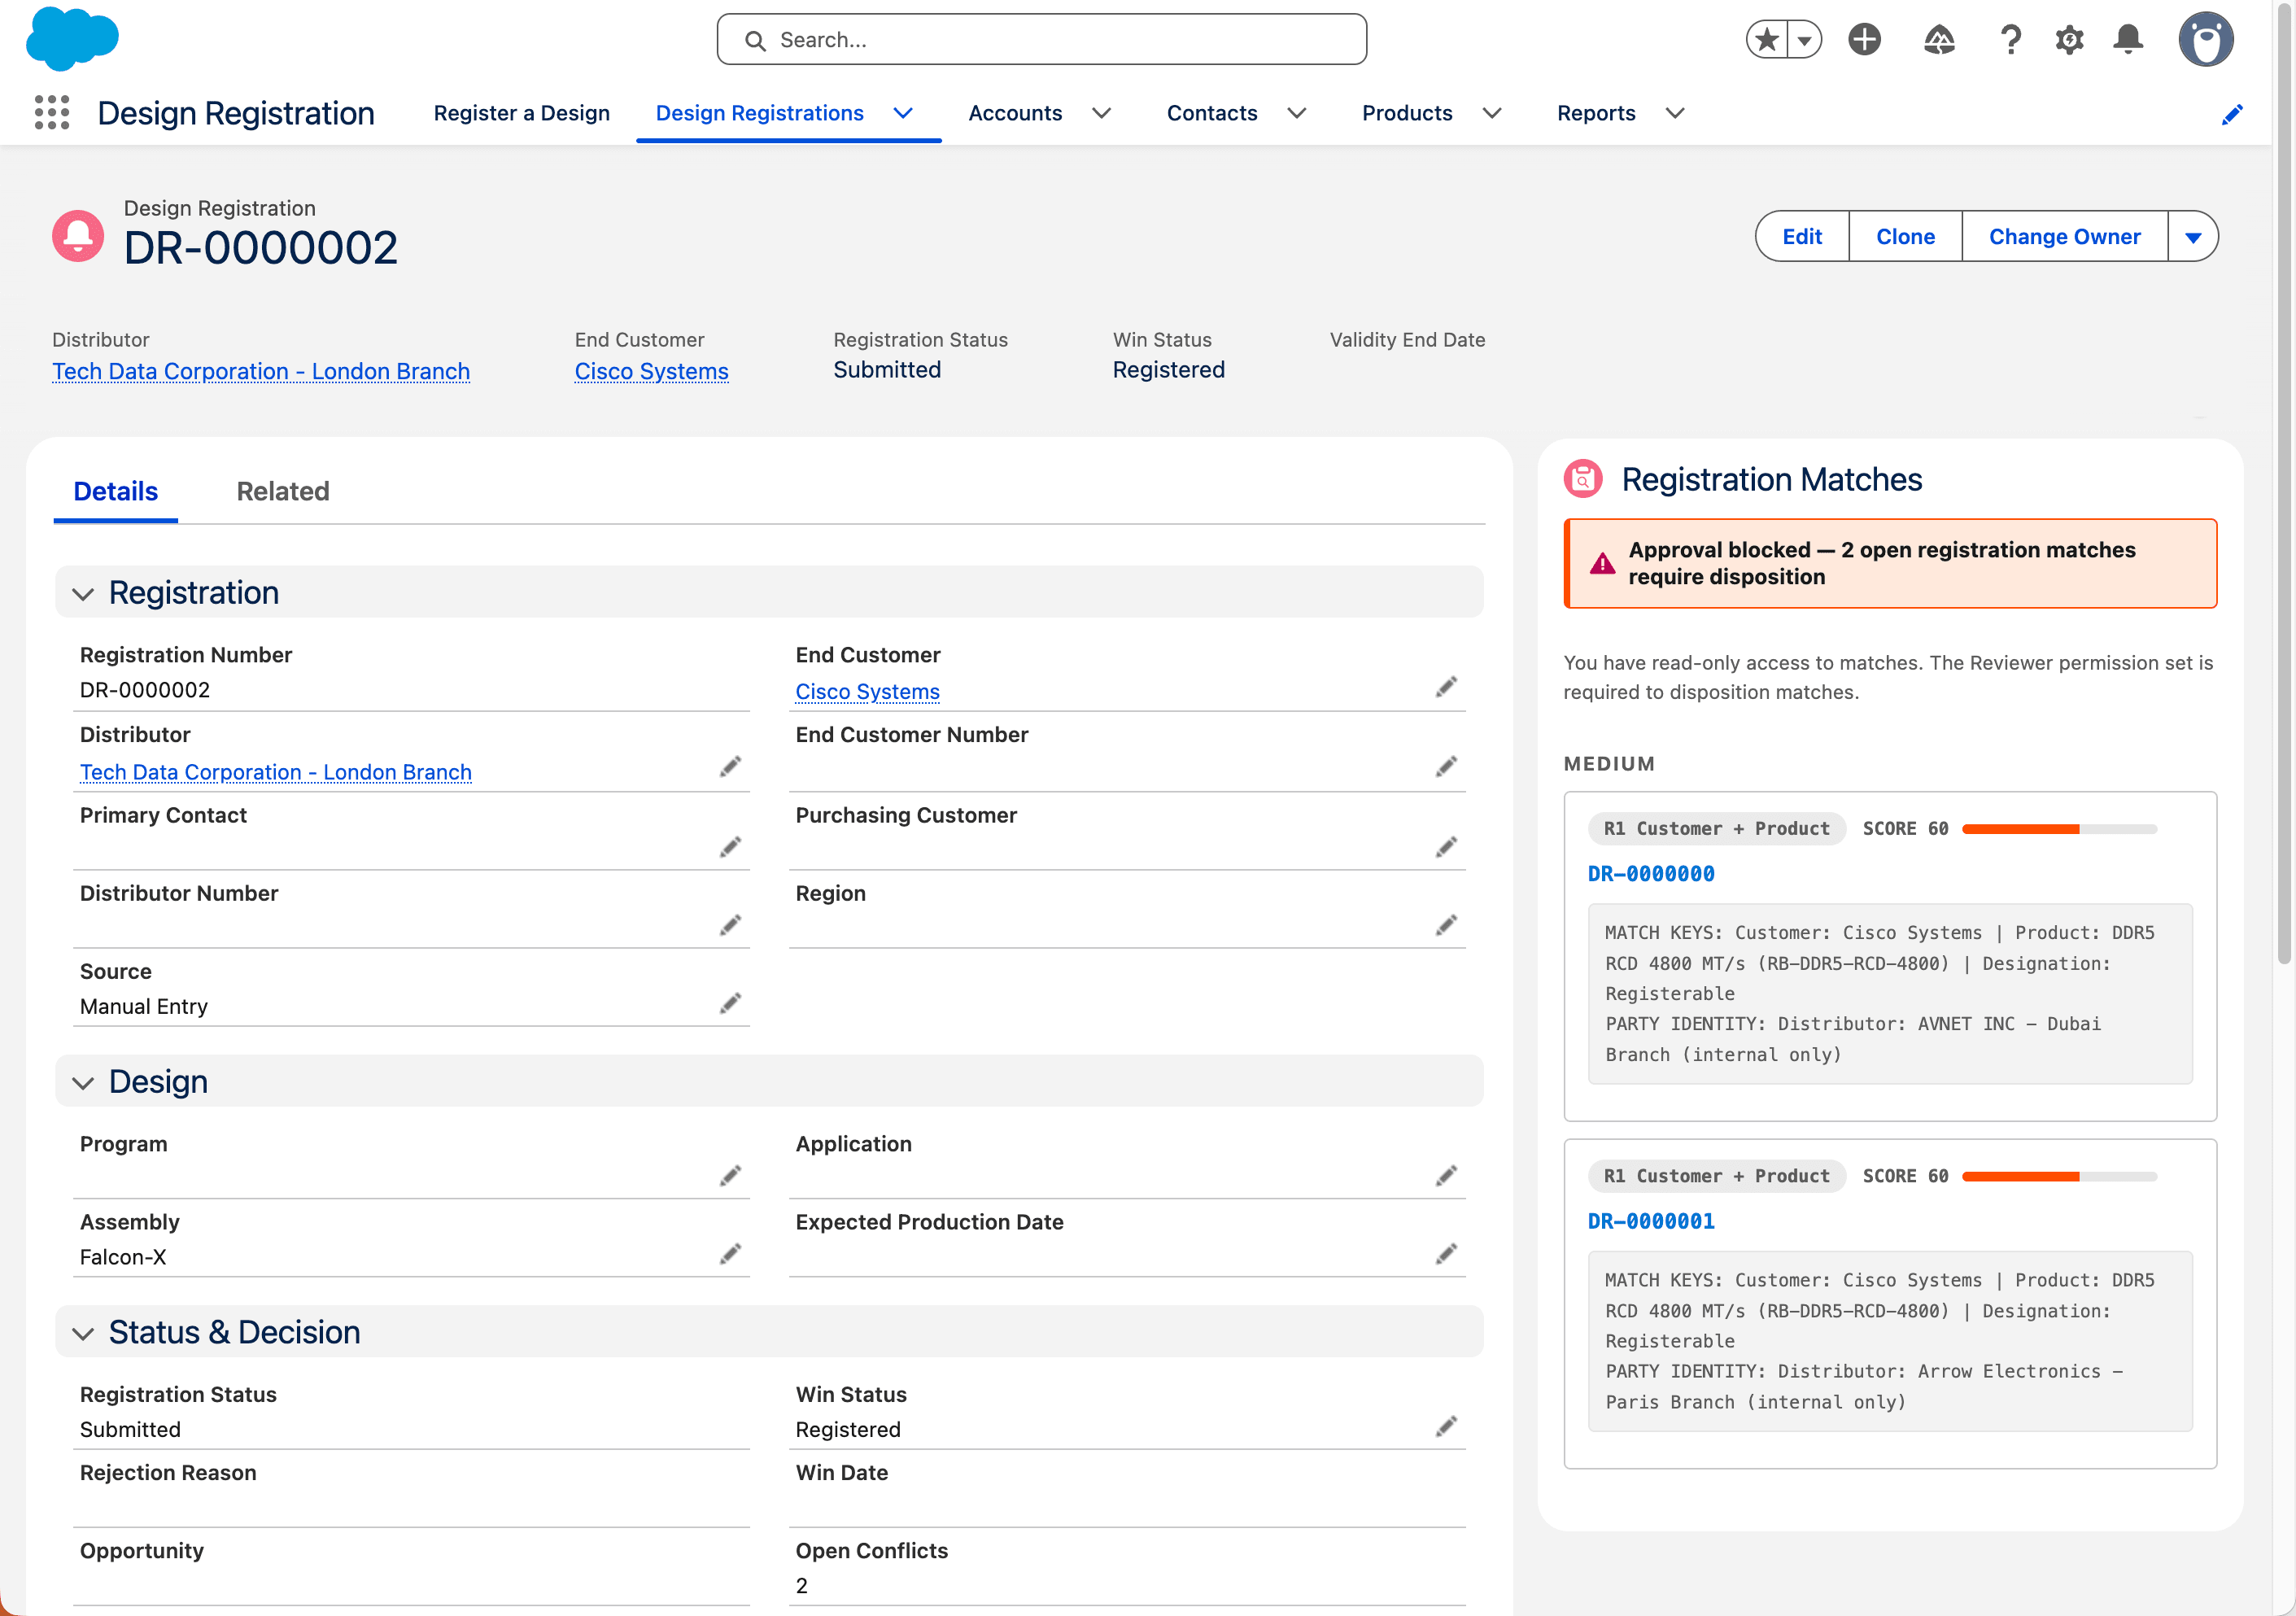Click the R1 Customer + Product badge on DR-0000001
This screenshot has width=2296, height=1616.
[1716, 1177]
